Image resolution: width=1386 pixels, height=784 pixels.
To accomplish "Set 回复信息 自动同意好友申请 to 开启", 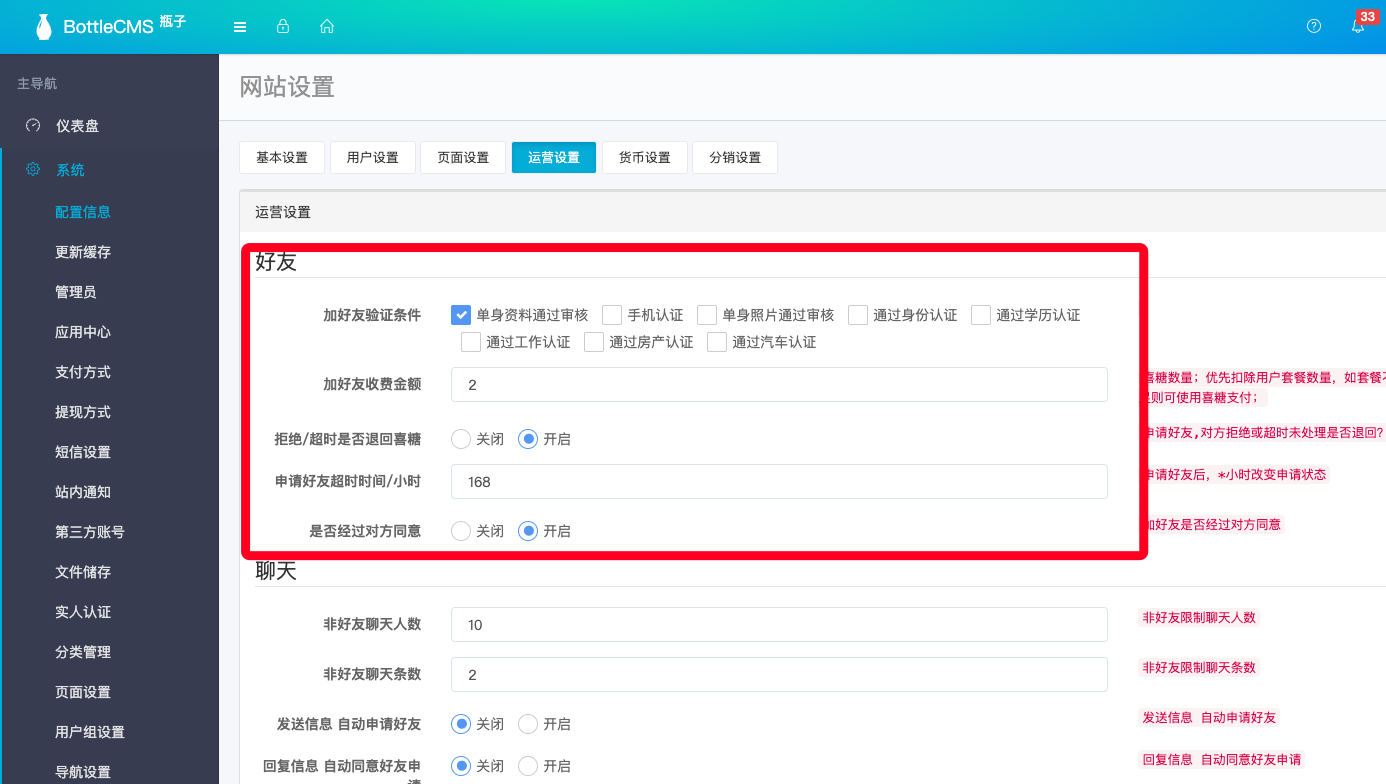I will click(x=528, y=766).
